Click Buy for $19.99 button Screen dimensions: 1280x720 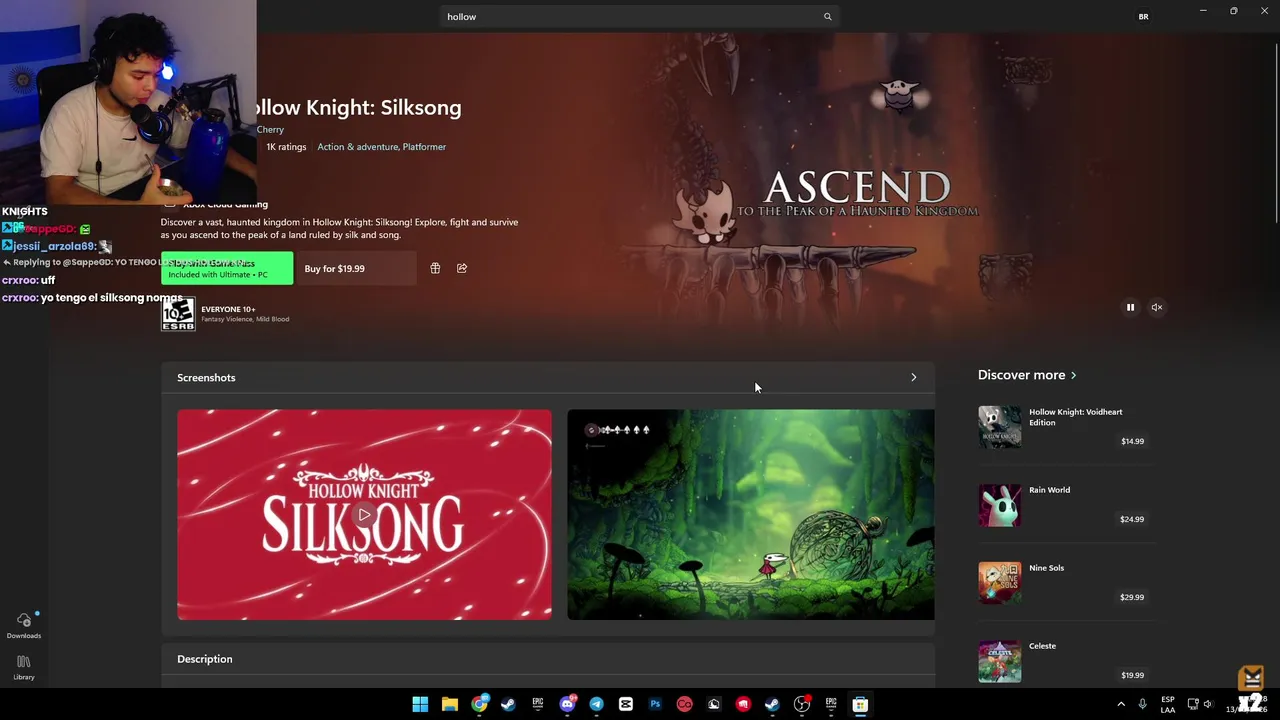click(356, 268)
